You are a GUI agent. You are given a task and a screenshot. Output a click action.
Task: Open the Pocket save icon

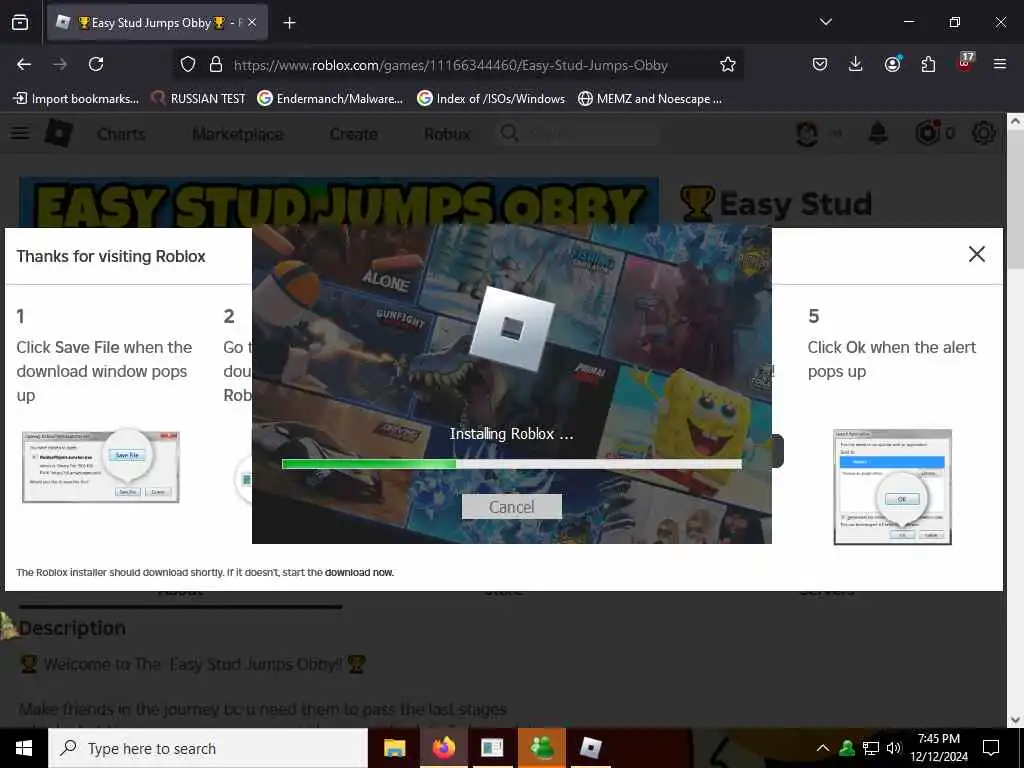[820, 64]
